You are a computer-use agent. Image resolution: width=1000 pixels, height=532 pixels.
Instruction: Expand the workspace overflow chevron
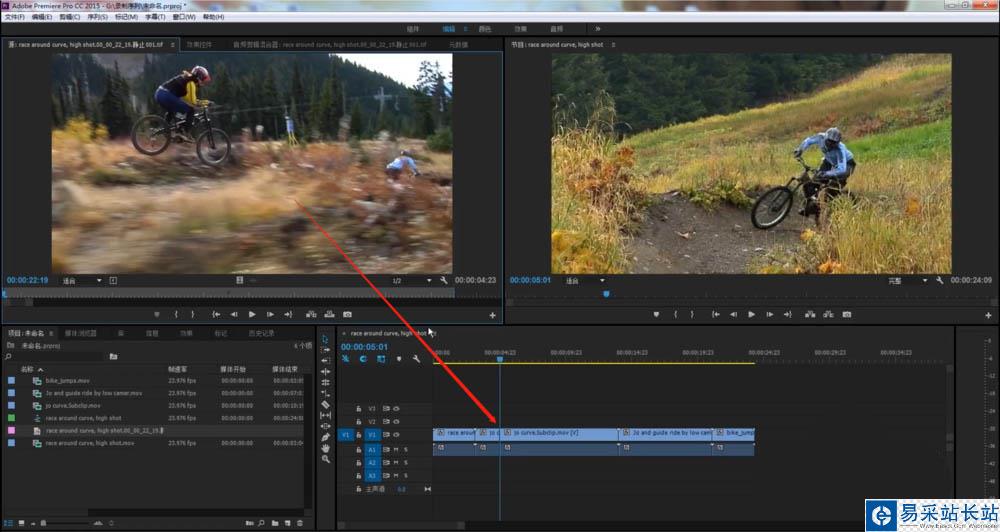(598, 29)
